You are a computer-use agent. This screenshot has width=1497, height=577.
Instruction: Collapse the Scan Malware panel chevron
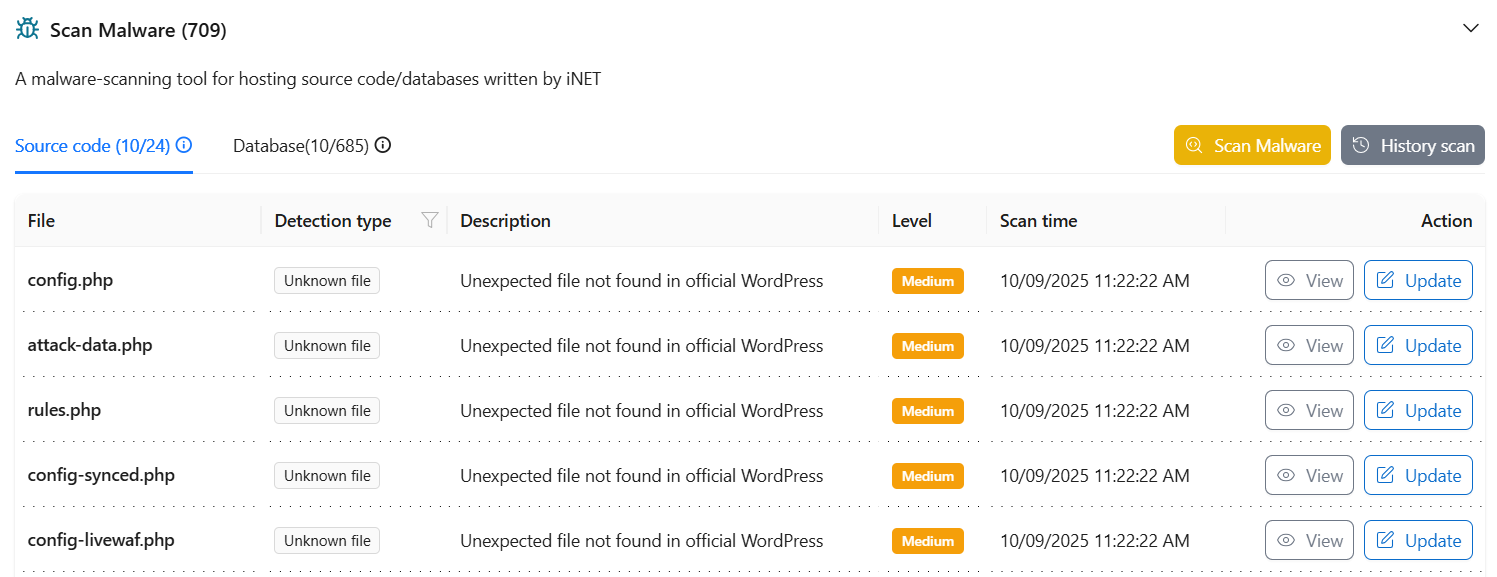1470,28
